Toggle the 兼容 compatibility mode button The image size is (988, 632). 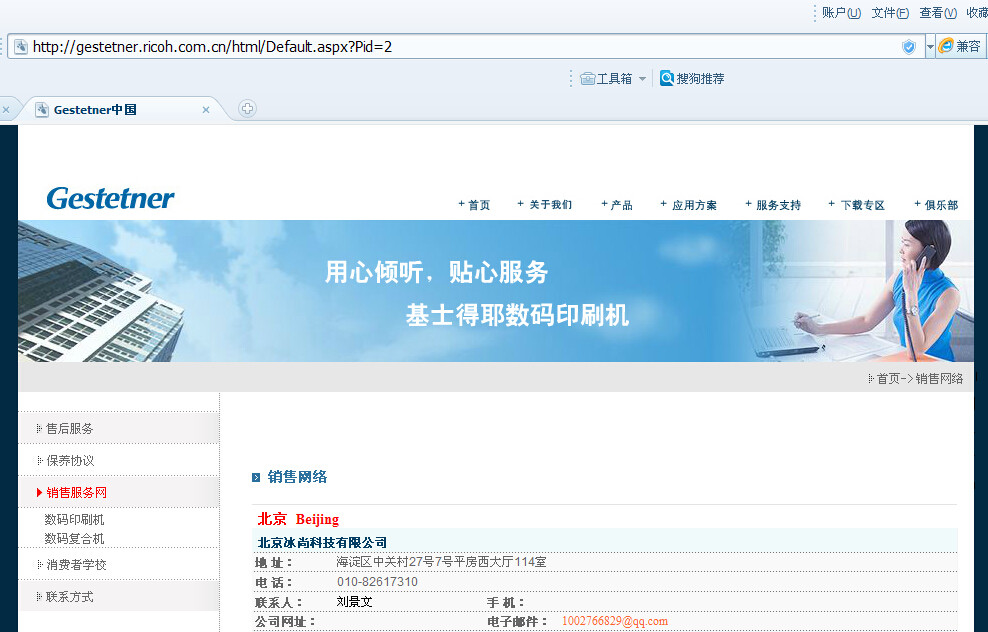(x=960, y=46)
